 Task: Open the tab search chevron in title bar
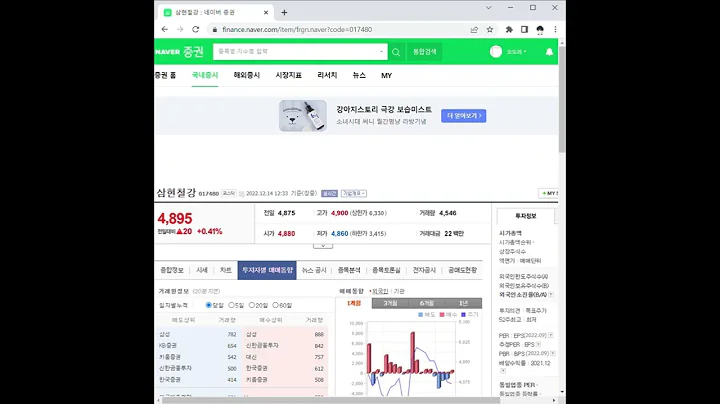tap(489, 8)
